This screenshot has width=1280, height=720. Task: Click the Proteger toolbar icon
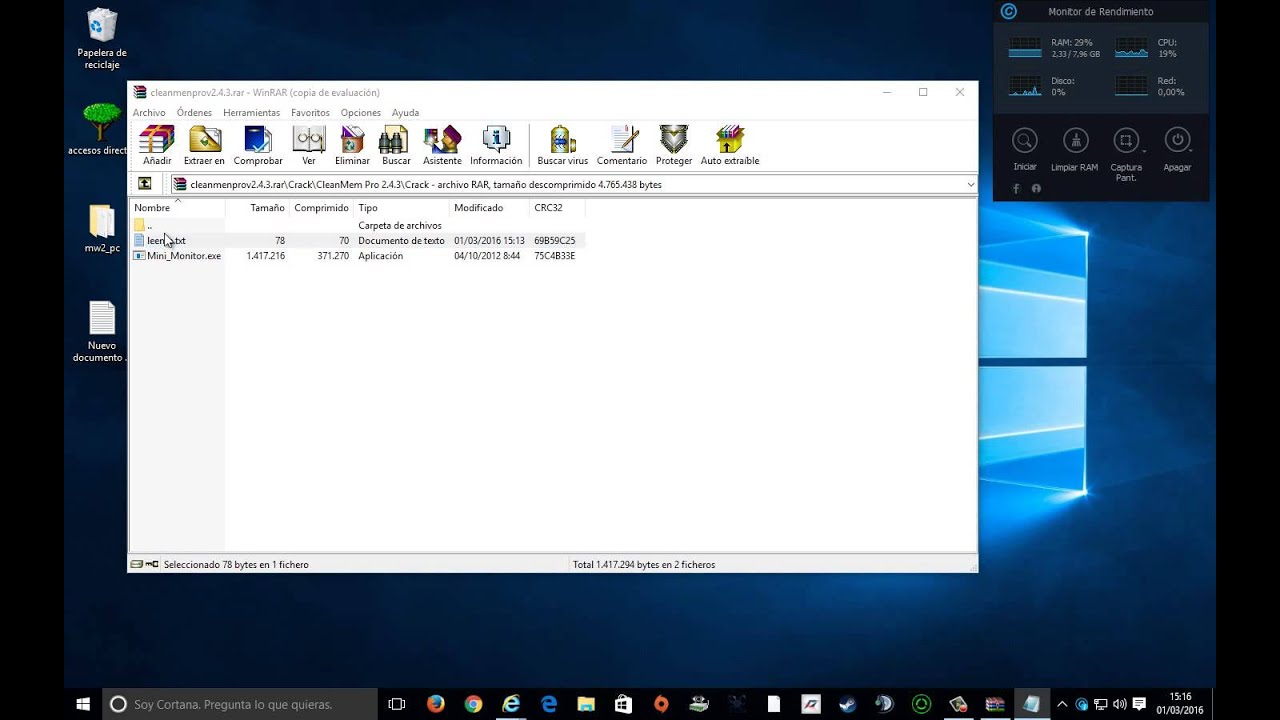pos(674,145)
